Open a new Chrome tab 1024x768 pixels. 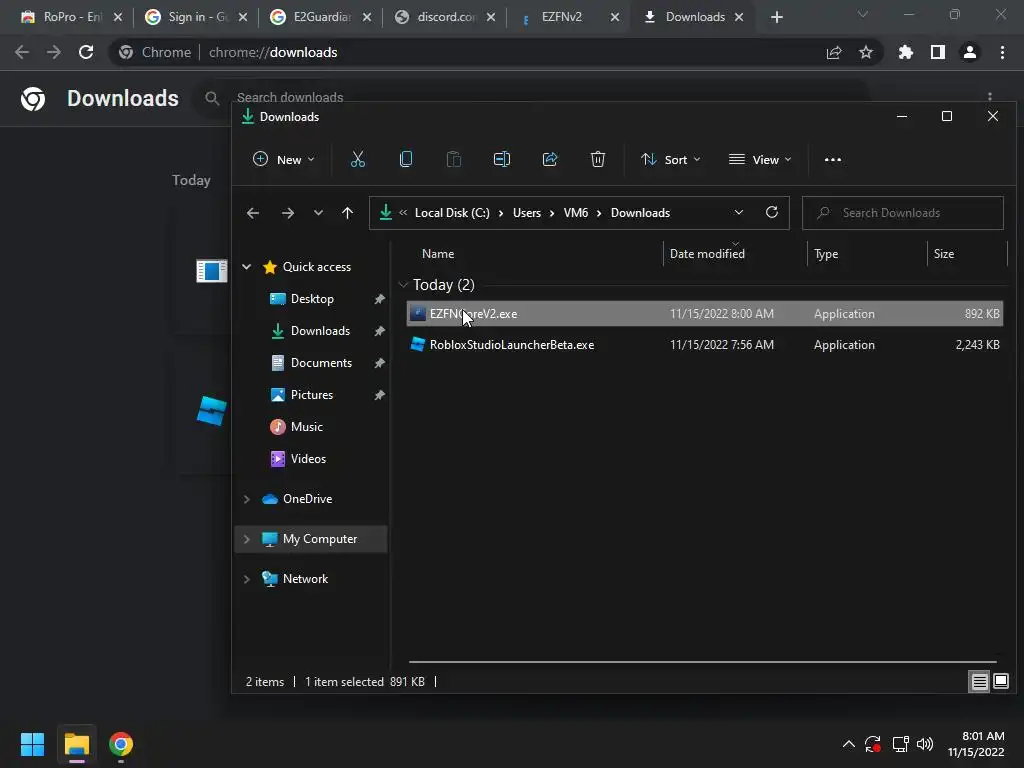[776, 17]
